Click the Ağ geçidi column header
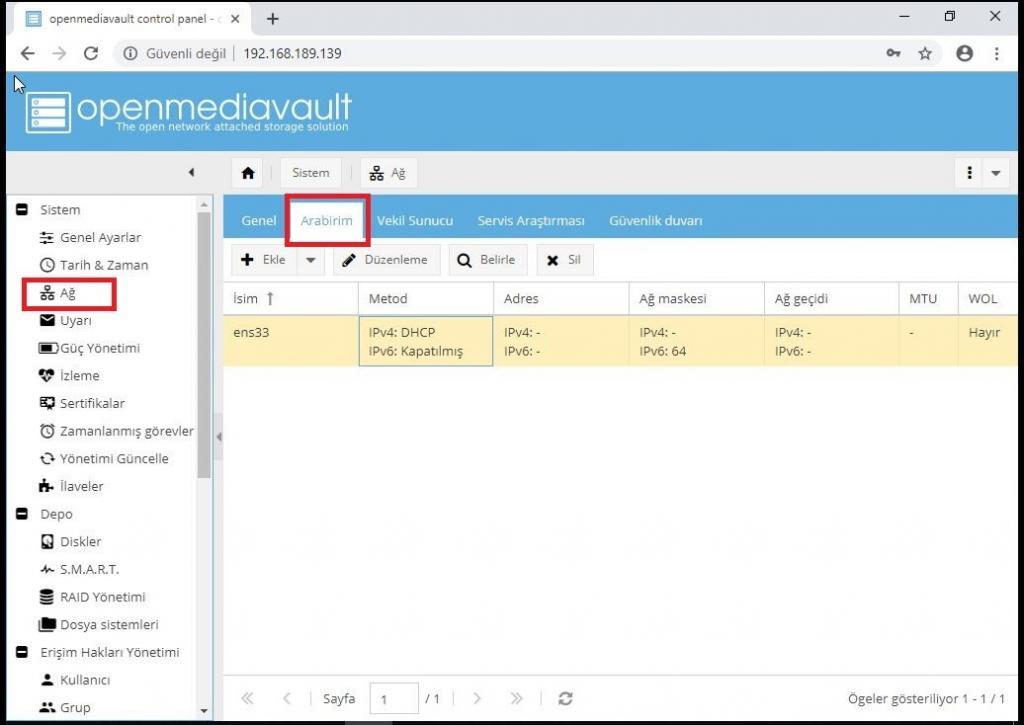 coord(831,298)
